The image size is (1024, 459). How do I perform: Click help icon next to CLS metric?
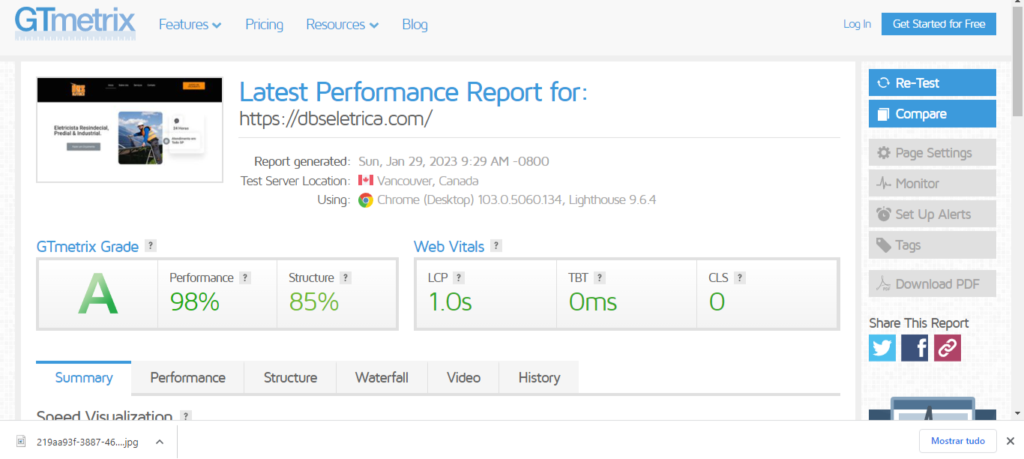(x=739, y=278)
